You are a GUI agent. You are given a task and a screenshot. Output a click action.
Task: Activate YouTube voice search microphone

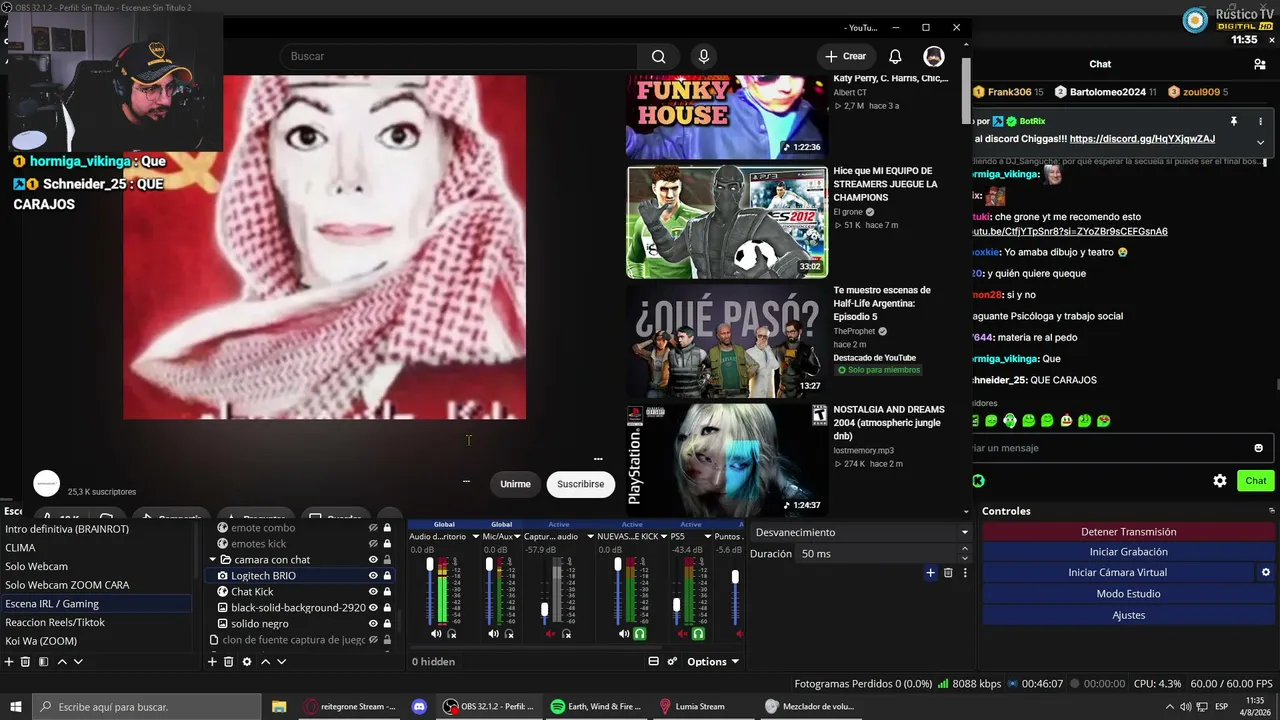click(704, 57)
